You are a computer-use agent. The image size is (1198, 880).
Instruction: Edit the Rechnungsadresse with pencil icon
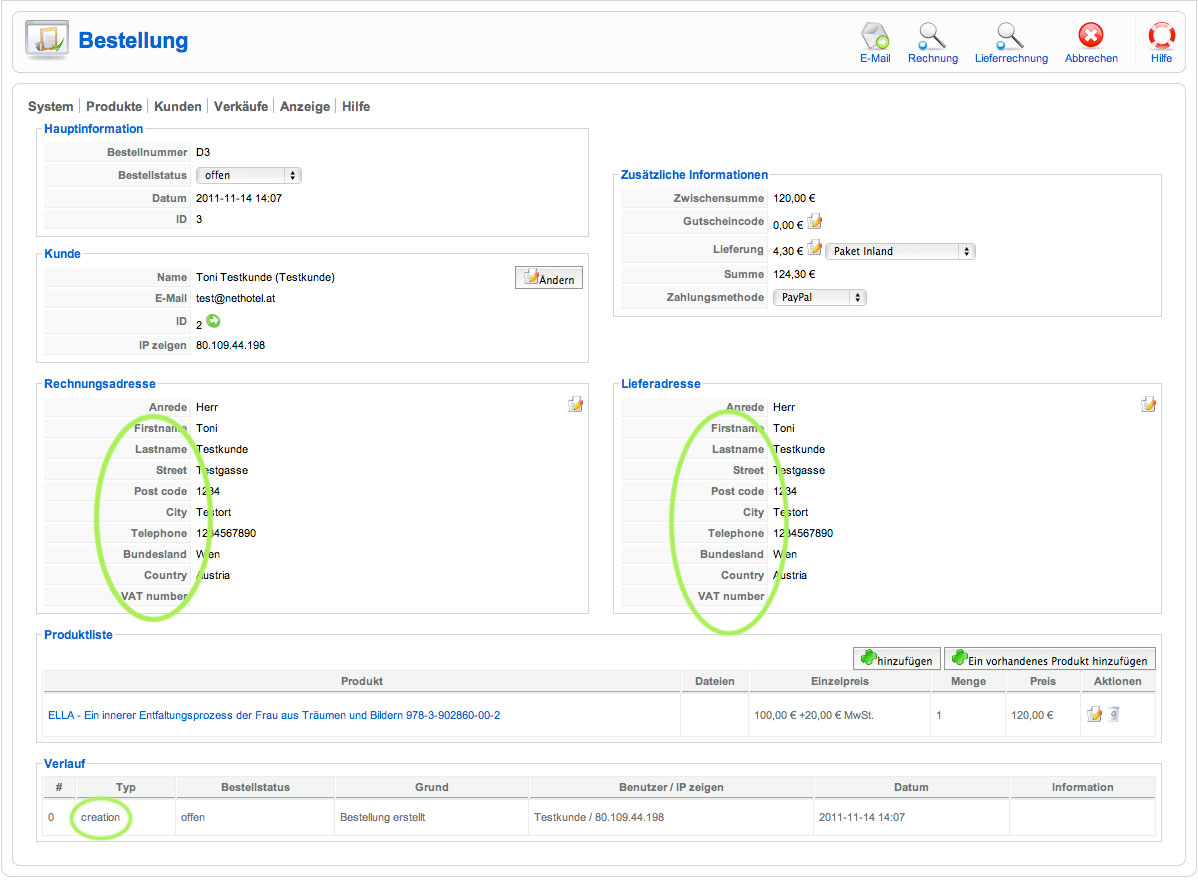[x=576, y=404]
